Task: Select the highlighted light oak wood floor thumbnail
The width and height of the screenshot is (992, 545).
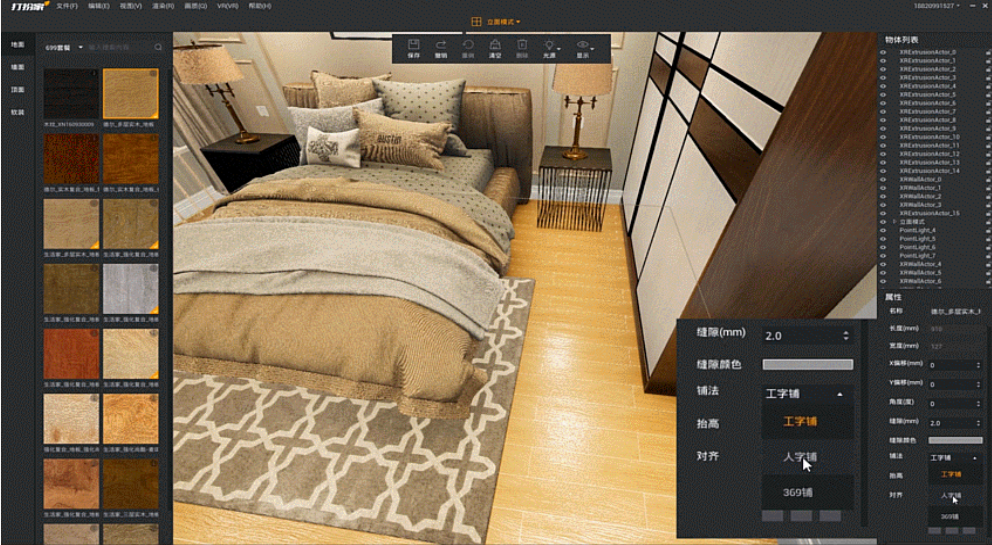Action: (x=131, y=94)
